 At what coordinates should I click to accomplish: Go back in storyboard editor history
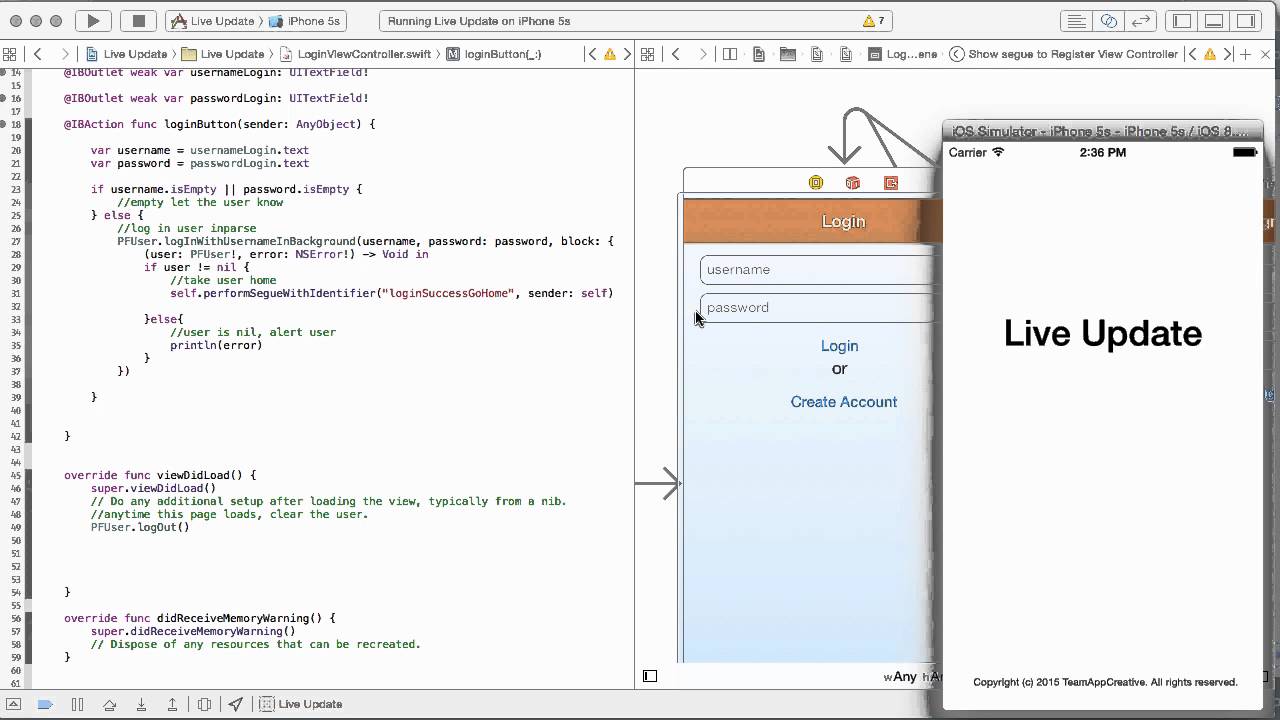676,54
